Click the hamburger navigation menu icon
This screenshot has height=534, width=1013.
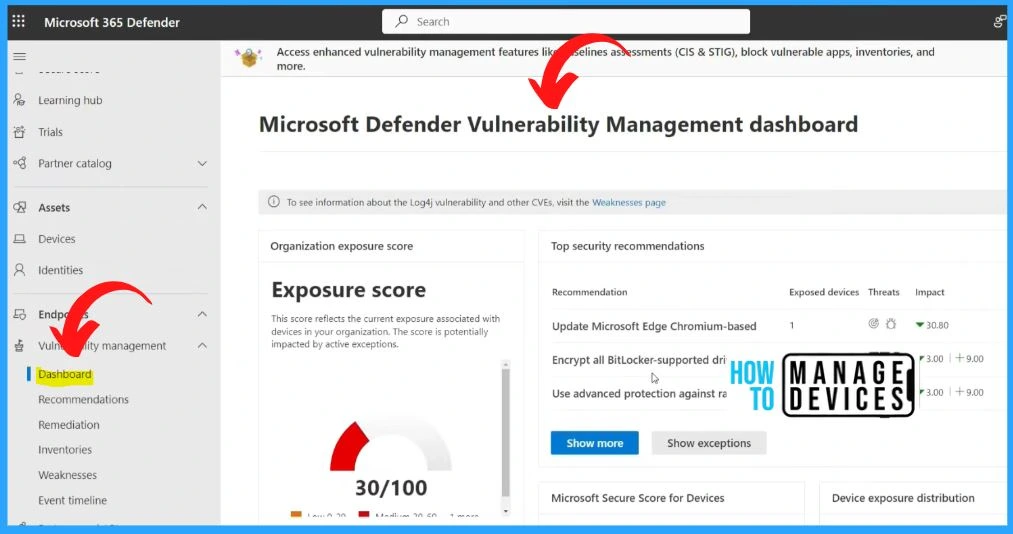point(19,56)
